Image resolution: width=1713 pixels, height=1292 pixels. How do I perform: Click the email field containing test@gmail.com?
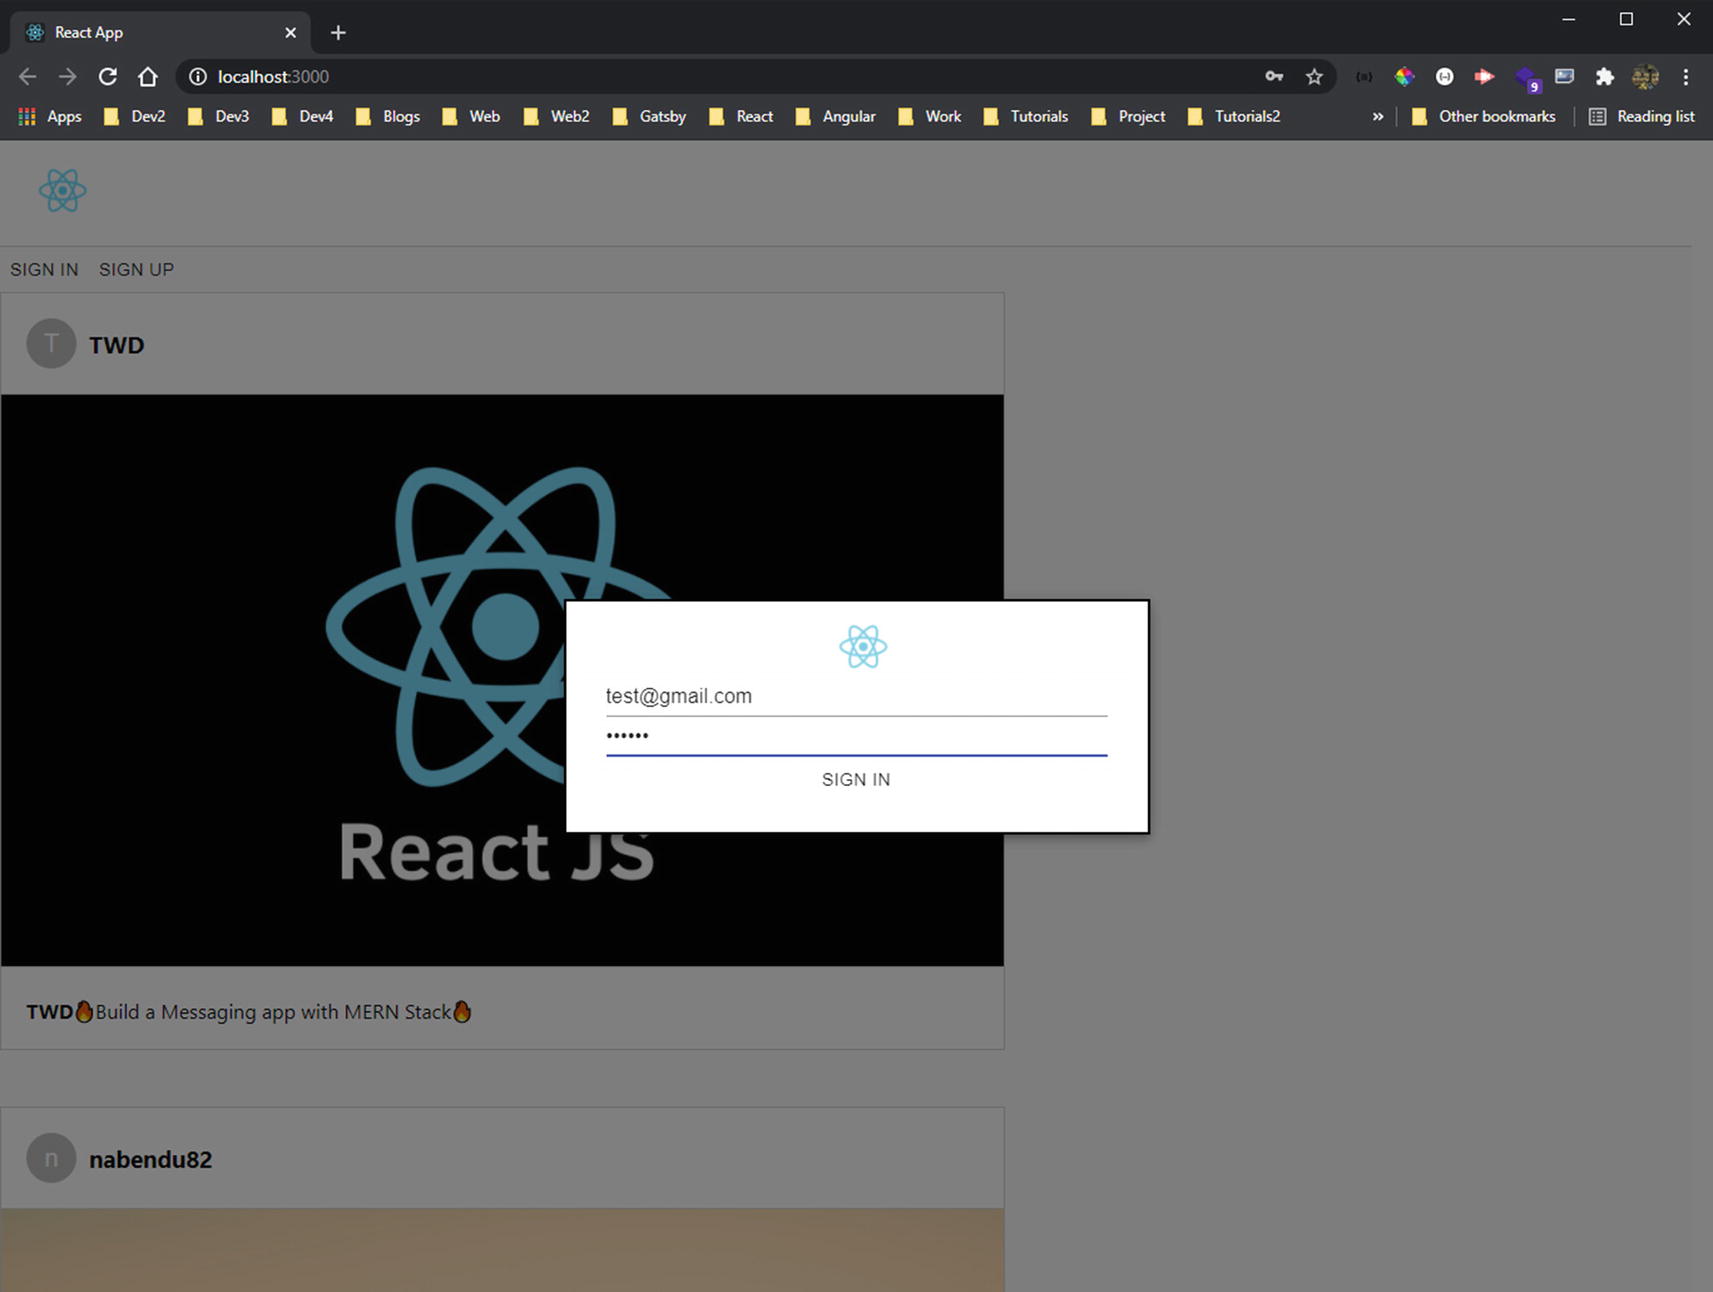(x=855, y=697)
